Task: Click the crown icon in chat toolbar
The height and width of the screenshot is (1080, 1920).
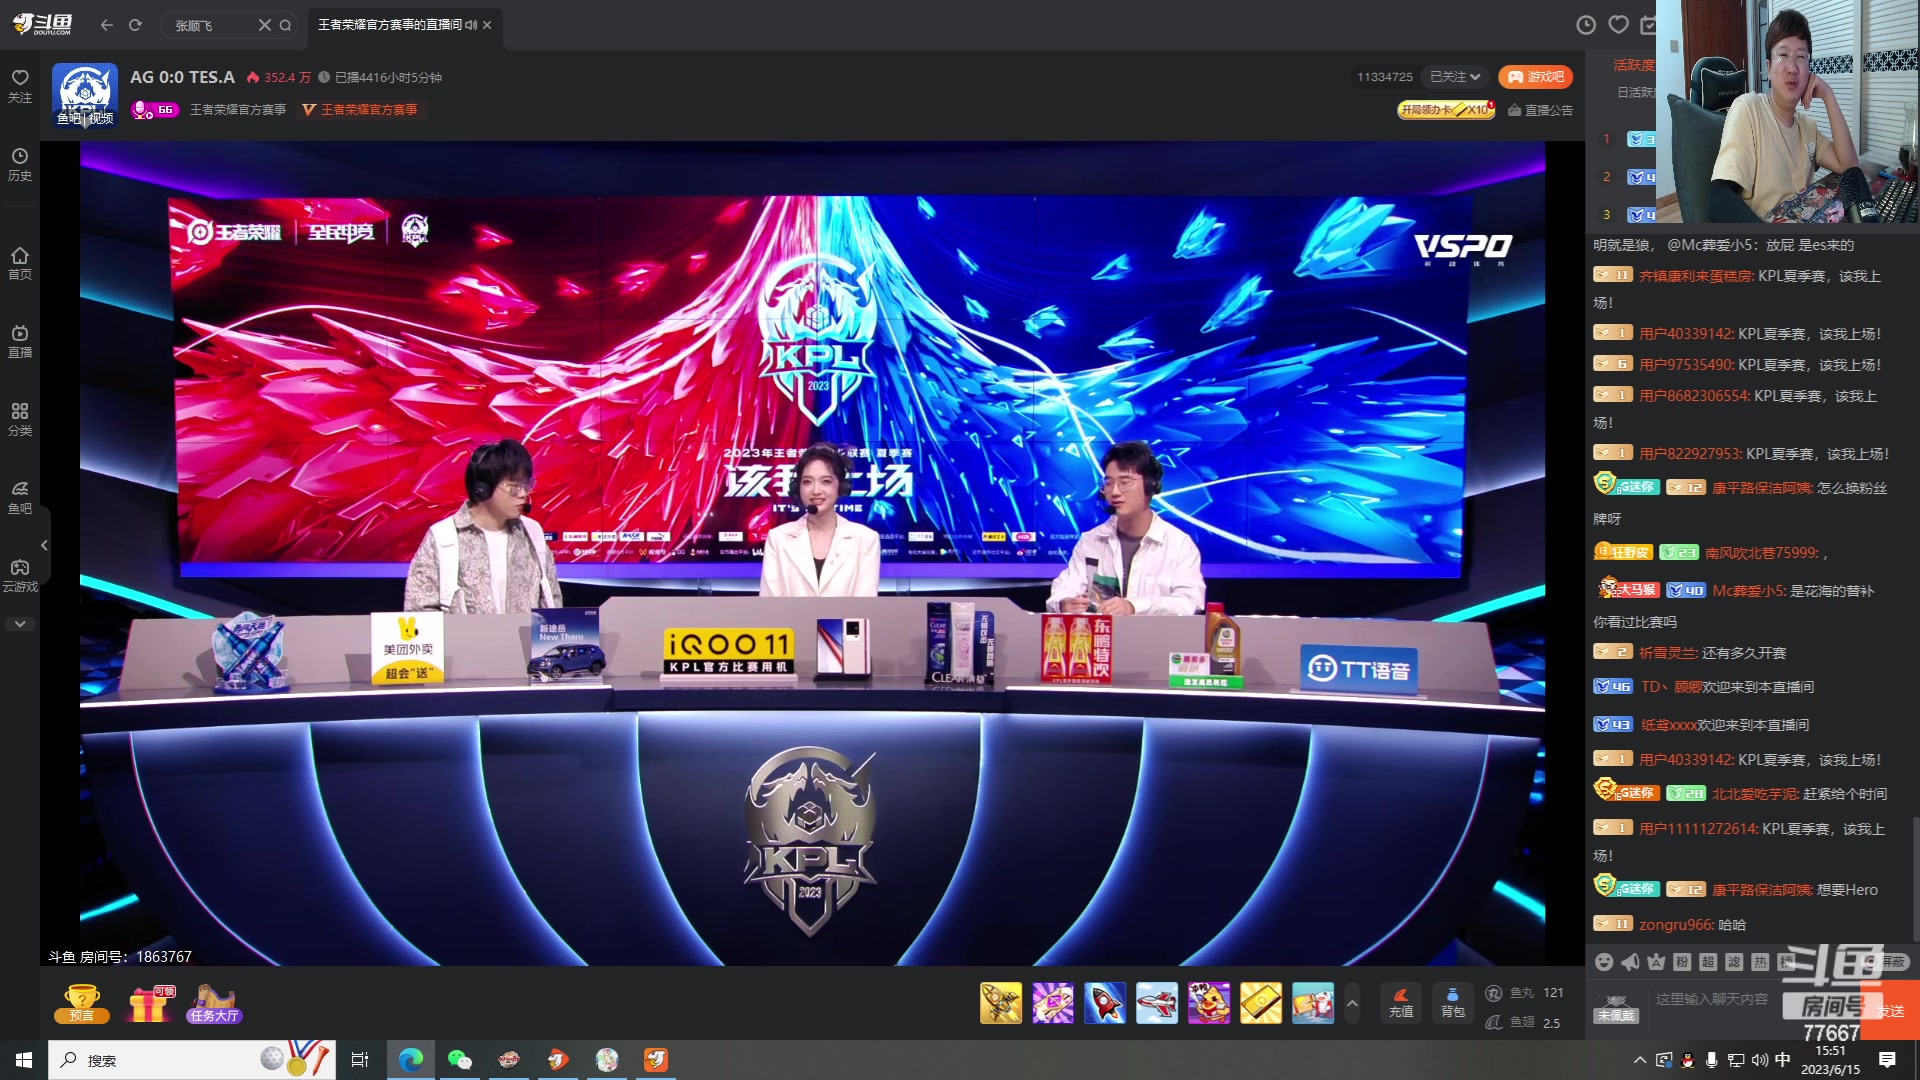Action: tap(1656, 962)
